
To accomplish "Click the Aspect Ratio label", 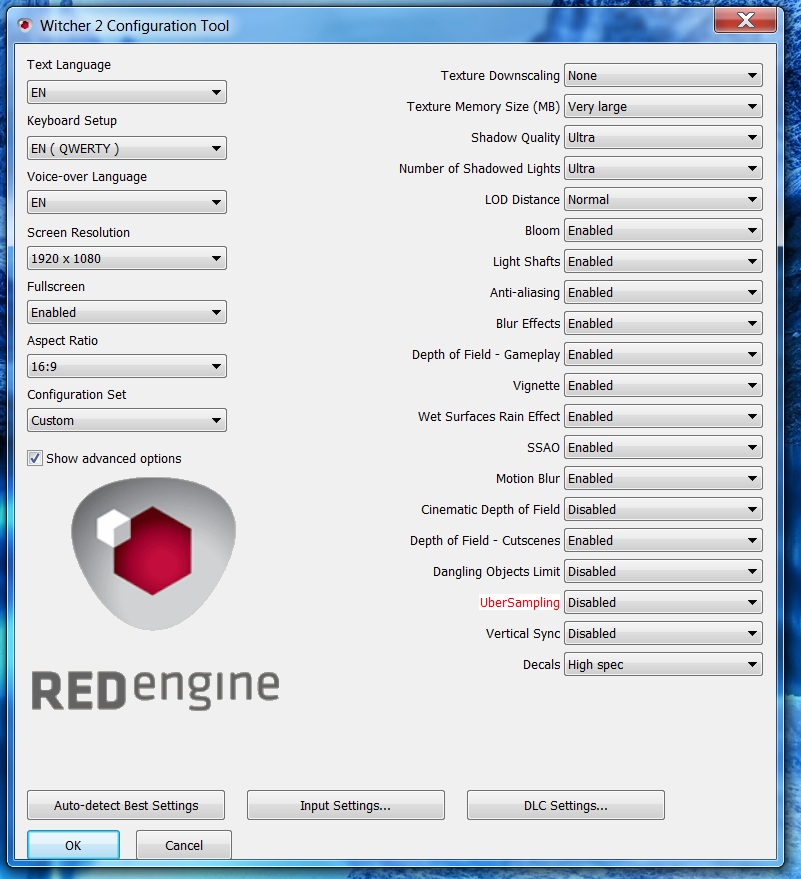I will click(62, 341).
